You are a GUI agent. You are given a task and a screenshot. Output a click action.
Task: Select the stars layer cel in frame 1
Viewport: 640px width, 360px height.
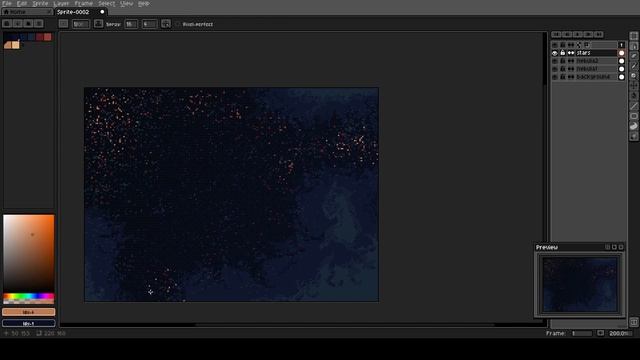[x=621, y=53]
